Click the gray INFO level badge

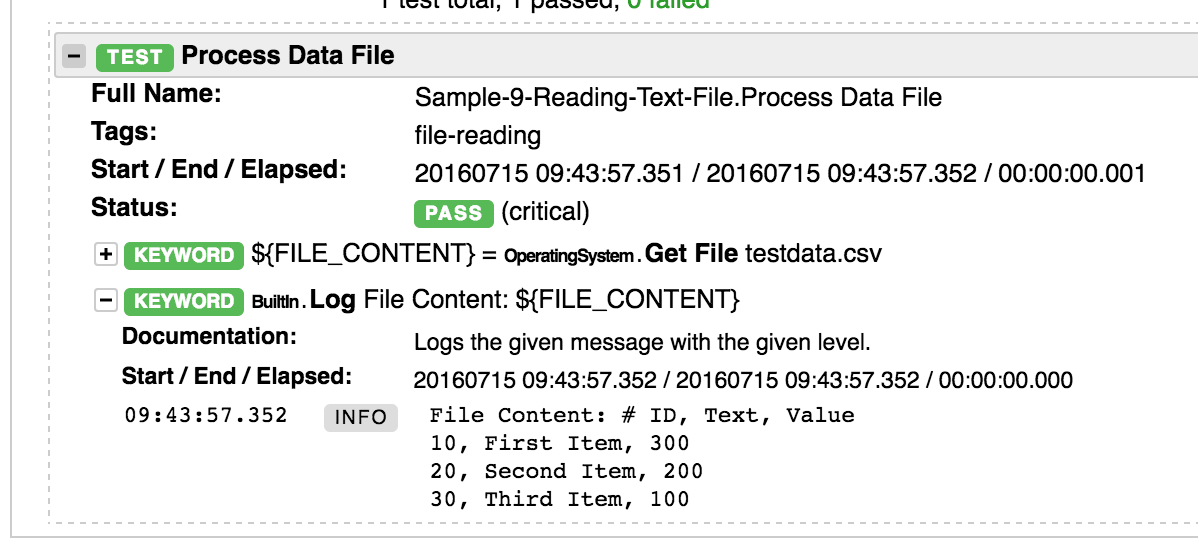click(360, 417)
